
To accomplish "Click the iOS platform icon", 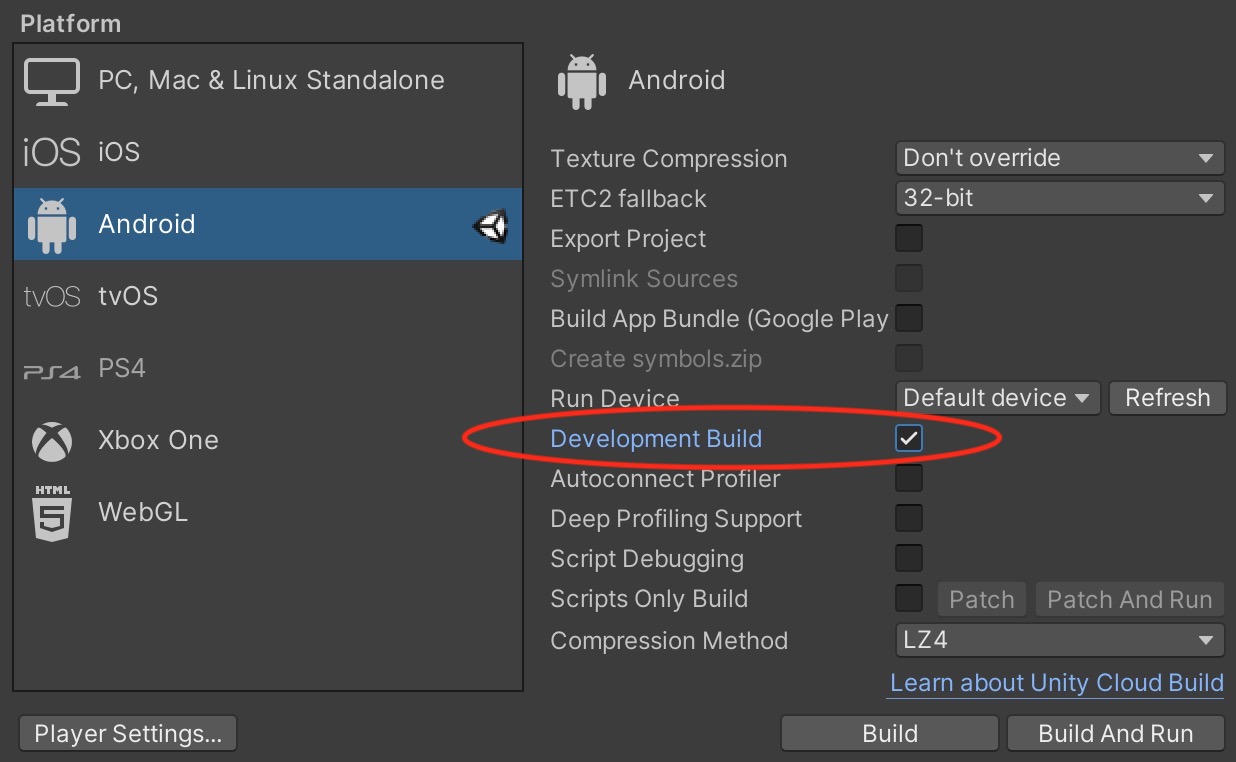I will (51, 152).
